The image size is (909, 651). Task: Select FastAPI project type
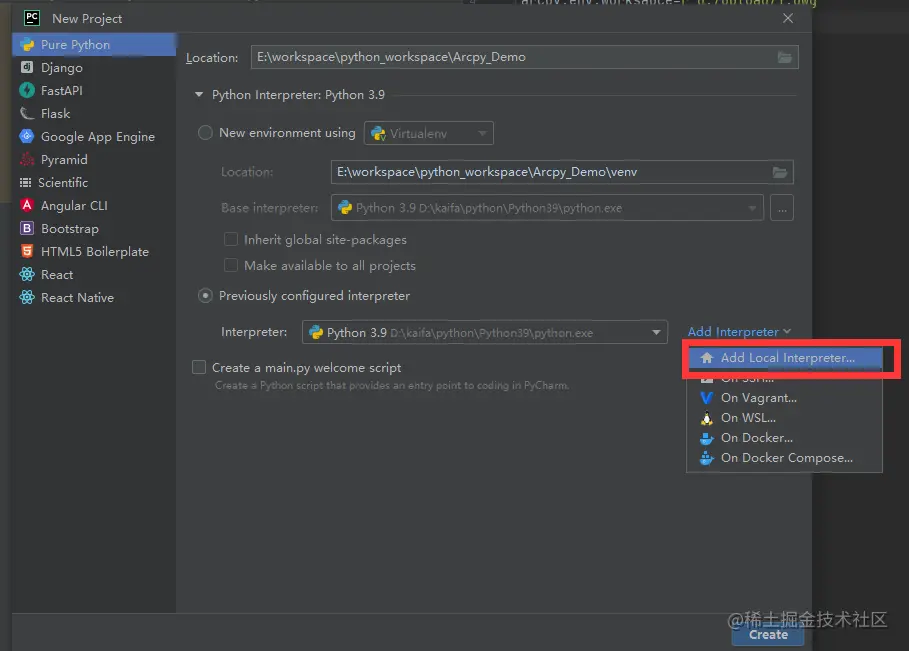pos(94,90)
